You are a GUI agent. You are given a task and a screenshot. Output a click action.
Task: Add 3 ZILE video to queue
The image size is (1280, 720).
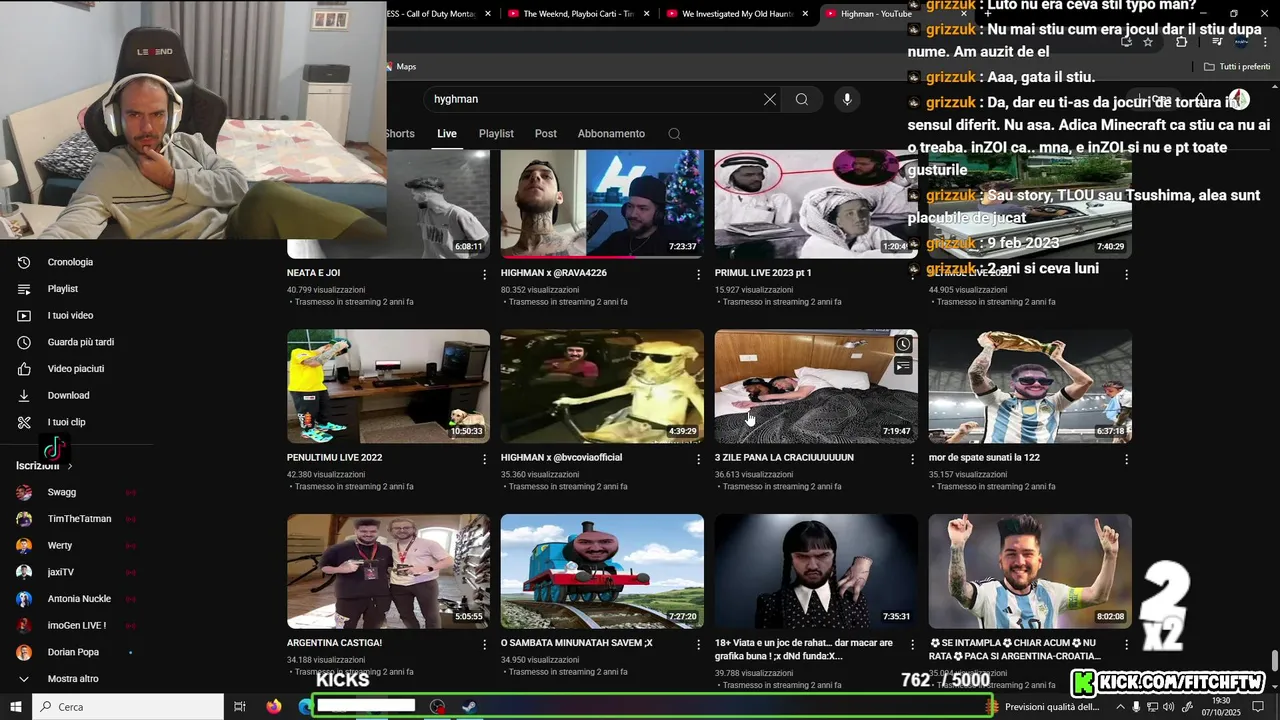pyautogui.click(x=903, y=366)
